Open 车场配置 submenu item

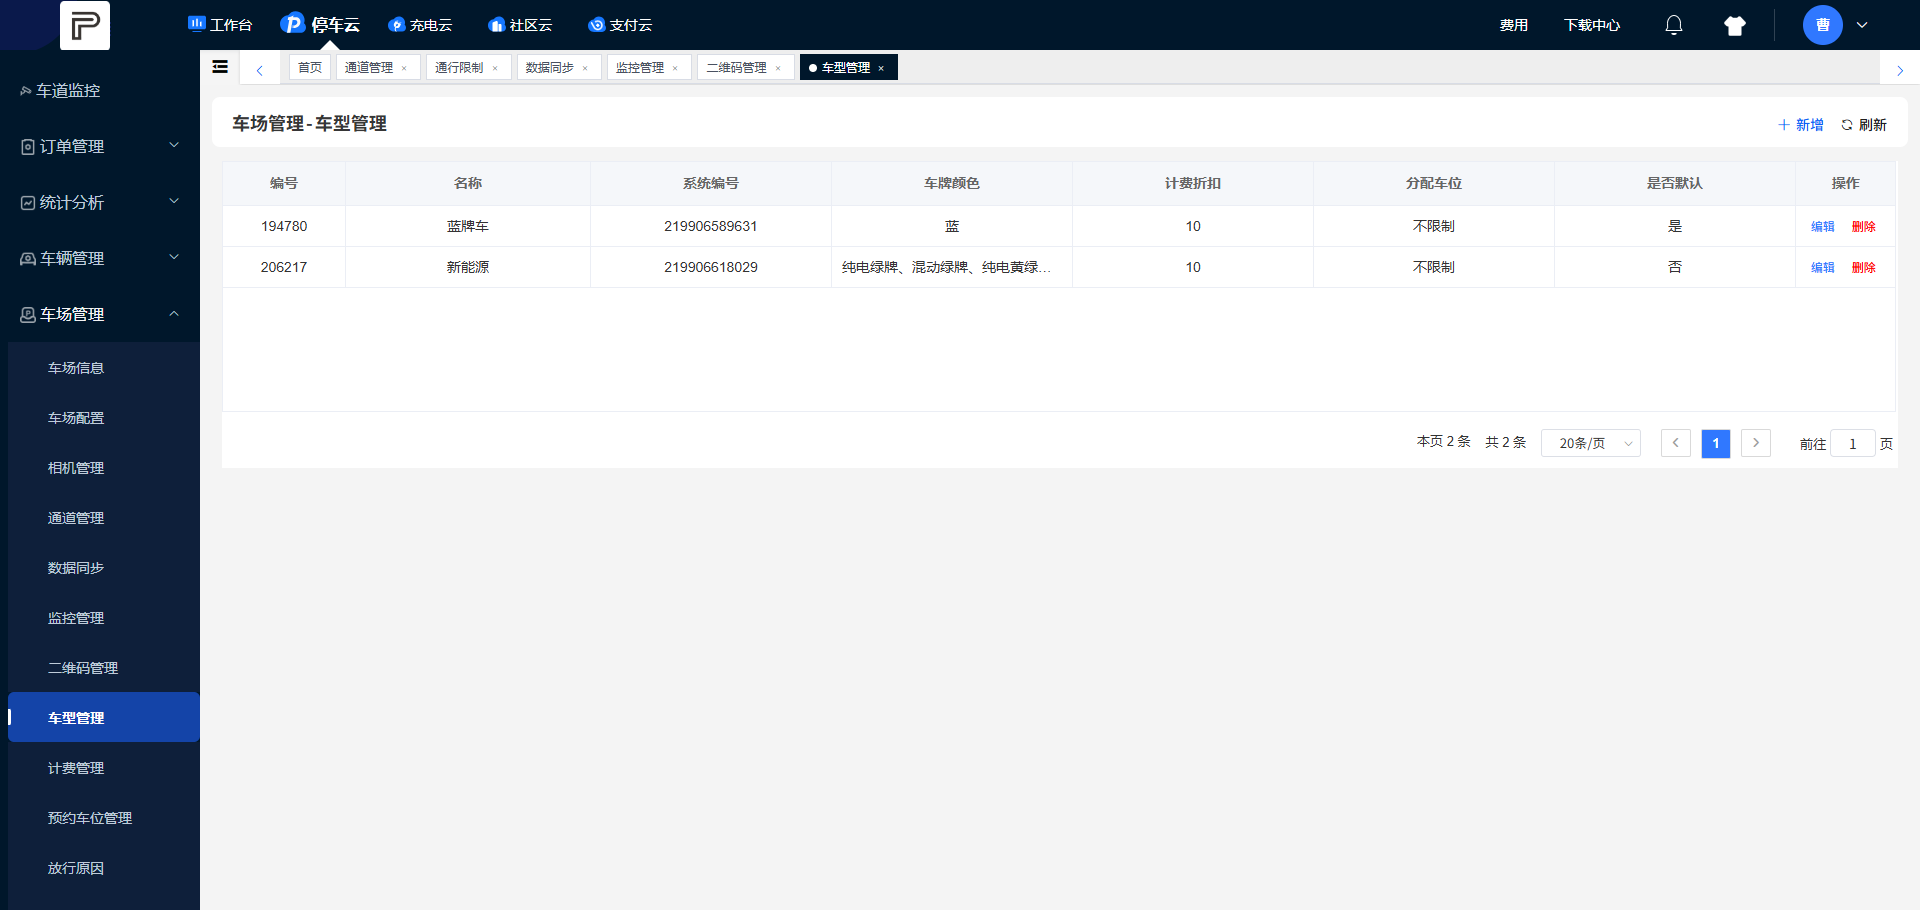coord(104,418)
